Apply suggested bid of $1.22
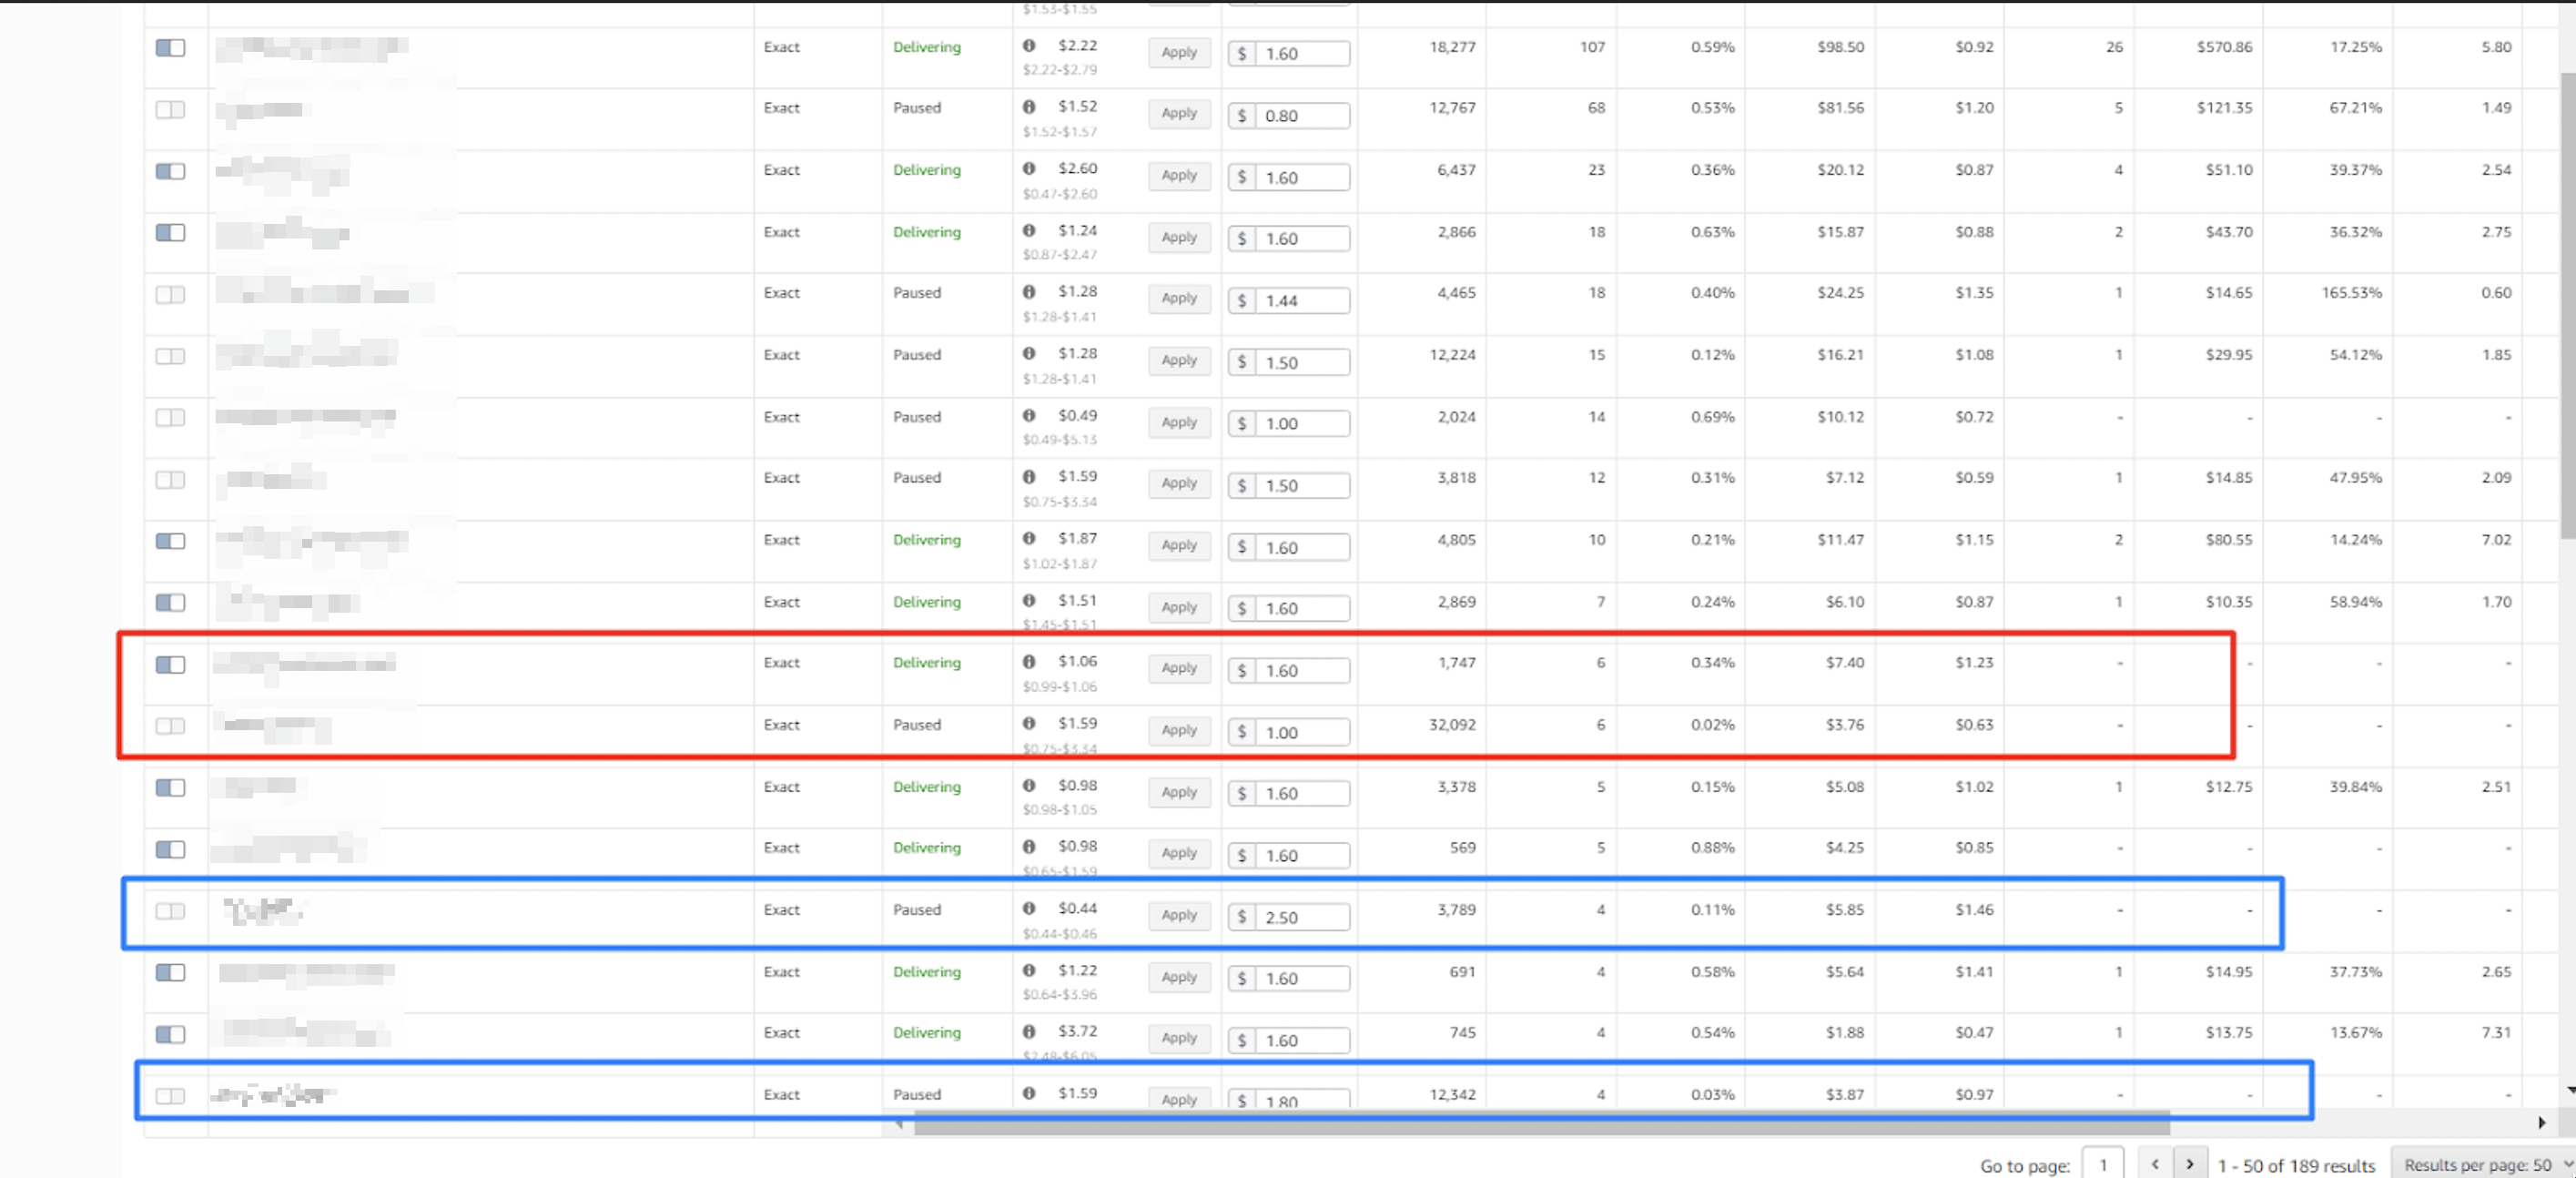 (1179, 977)
